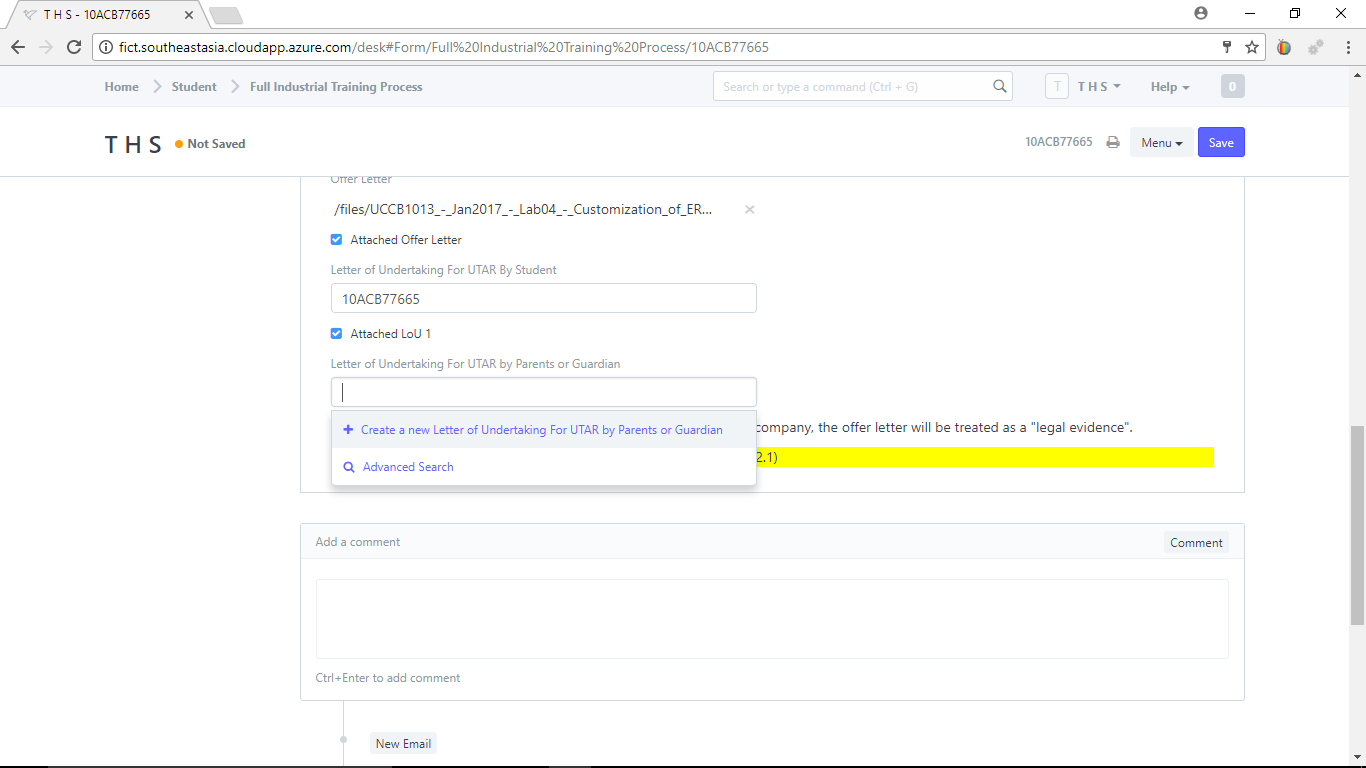Image resolution: width=1366 pixels, height=768 pixels.
Task: Click the Ctrl+Enter to add comment hint
Action: (x=388, y=678)
